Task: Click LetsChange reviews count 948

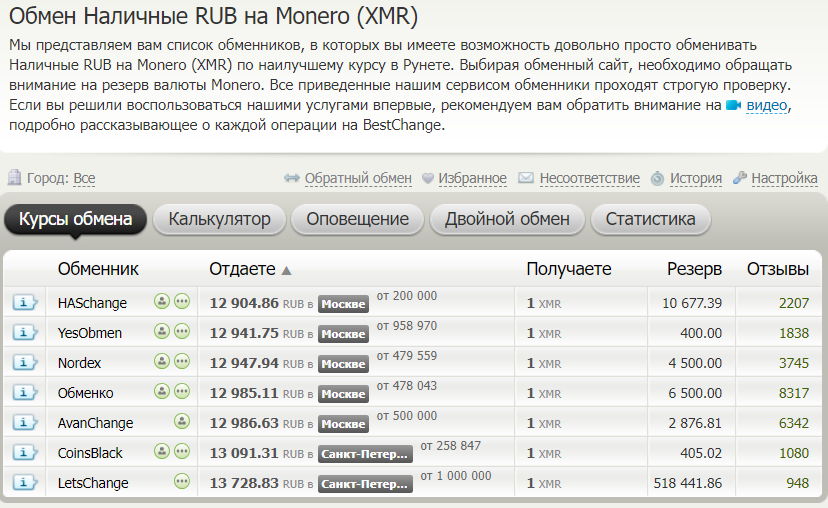Action: click(x=797, y=483)
